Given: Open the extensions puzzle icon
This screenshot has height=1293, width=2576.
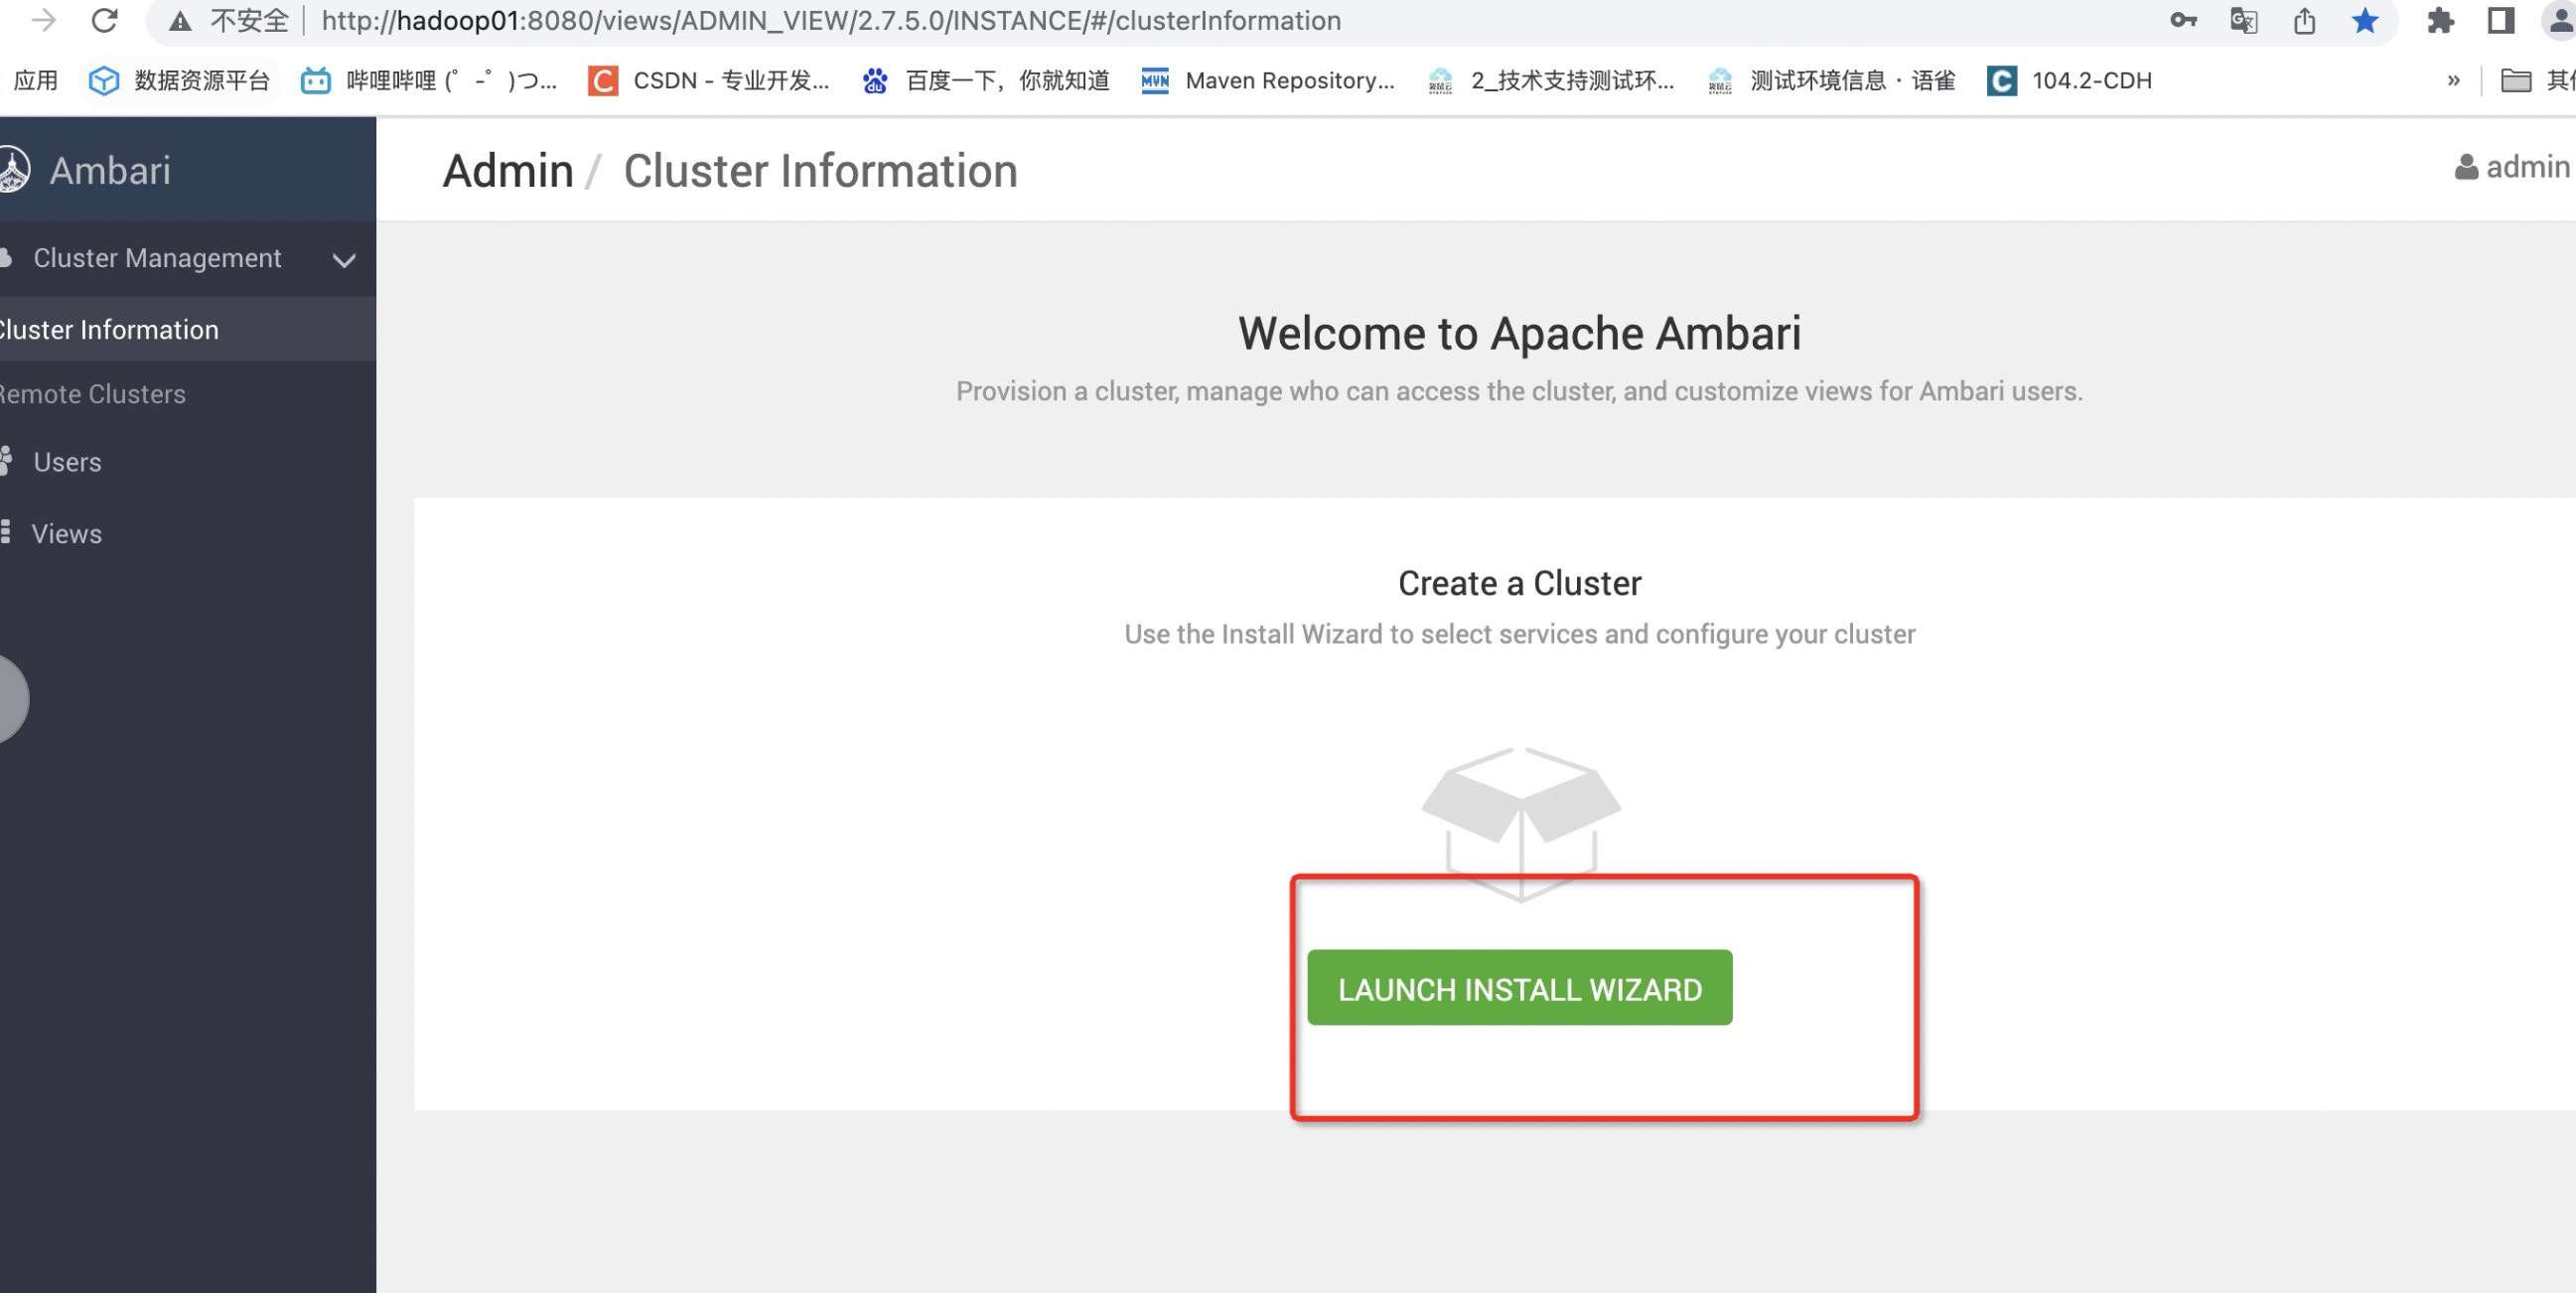Looking at the screenshot, I should [x=2440, y=20].
